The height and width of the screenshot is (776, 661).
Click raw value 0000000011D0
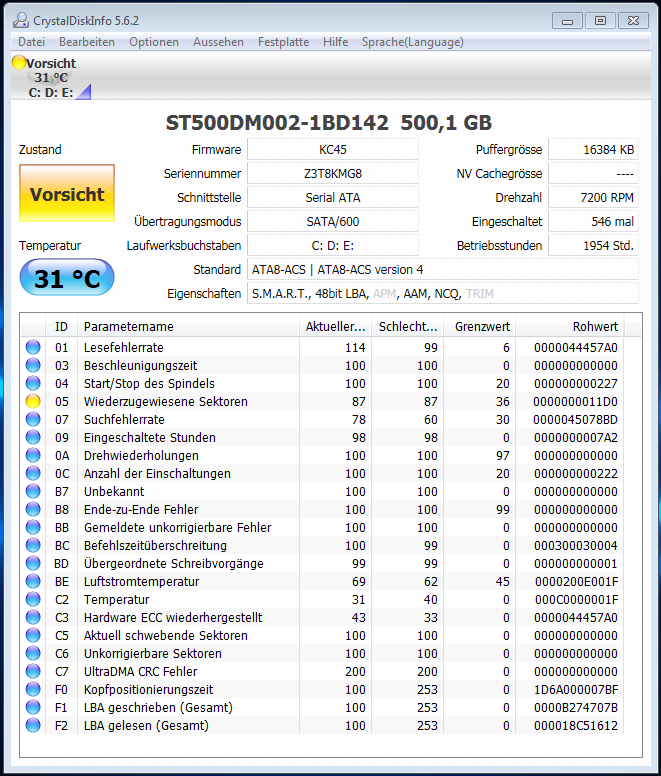click(x=575, y=401)
